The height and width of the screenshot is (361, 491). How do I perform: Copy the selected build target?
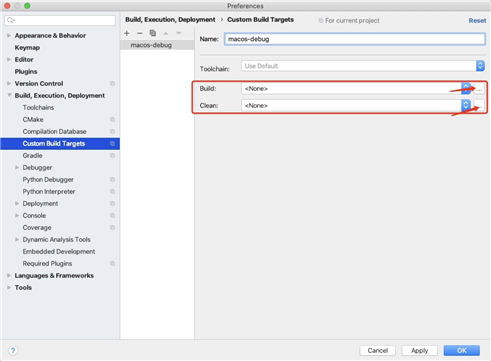[x=153, y=33]
